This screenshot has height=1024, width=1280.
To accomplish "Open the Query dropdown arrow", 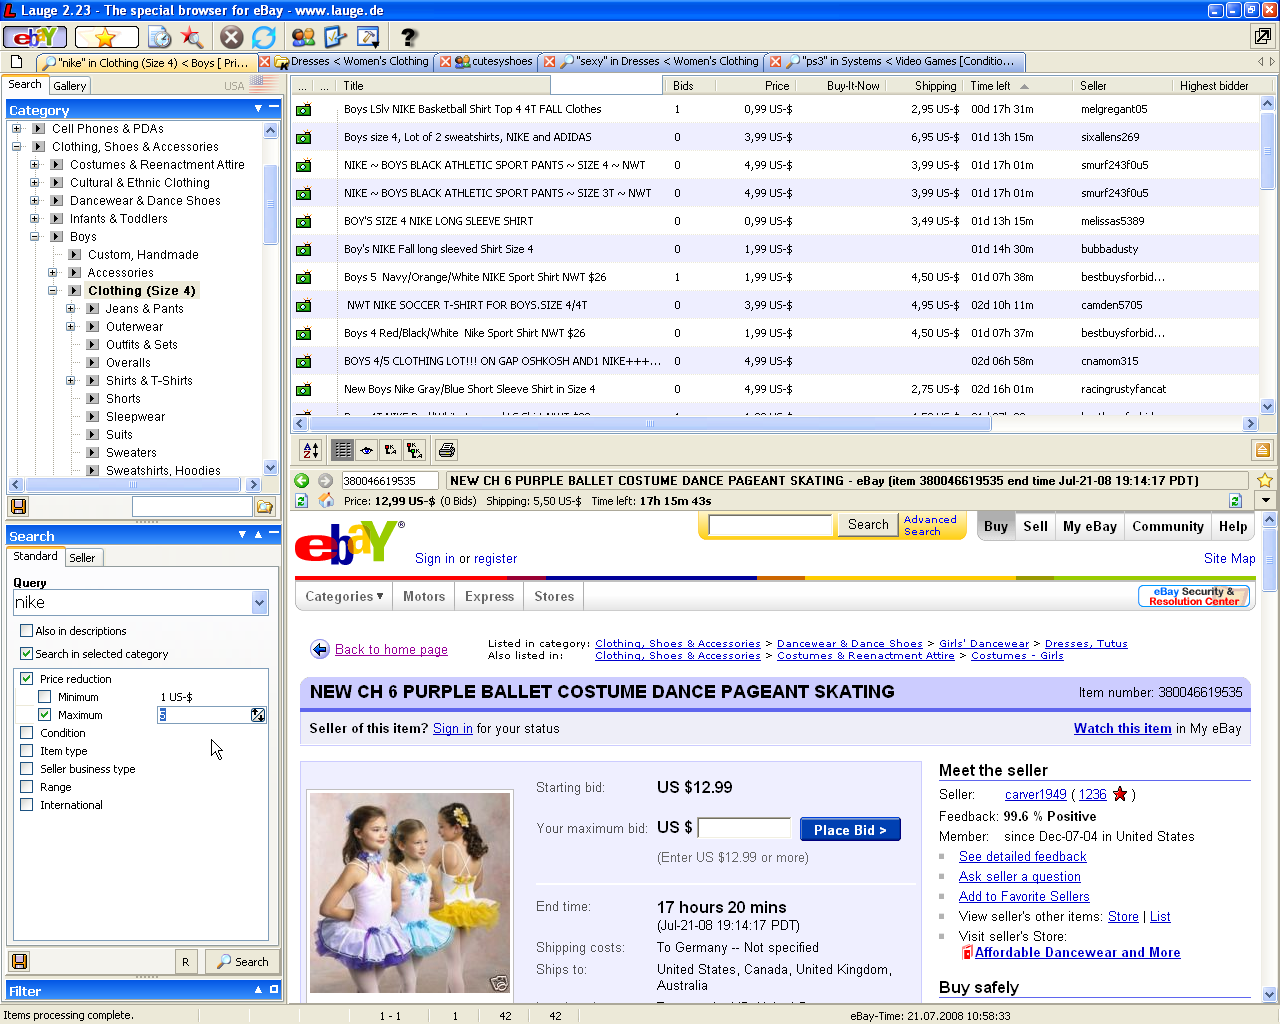I will point(260,602).
